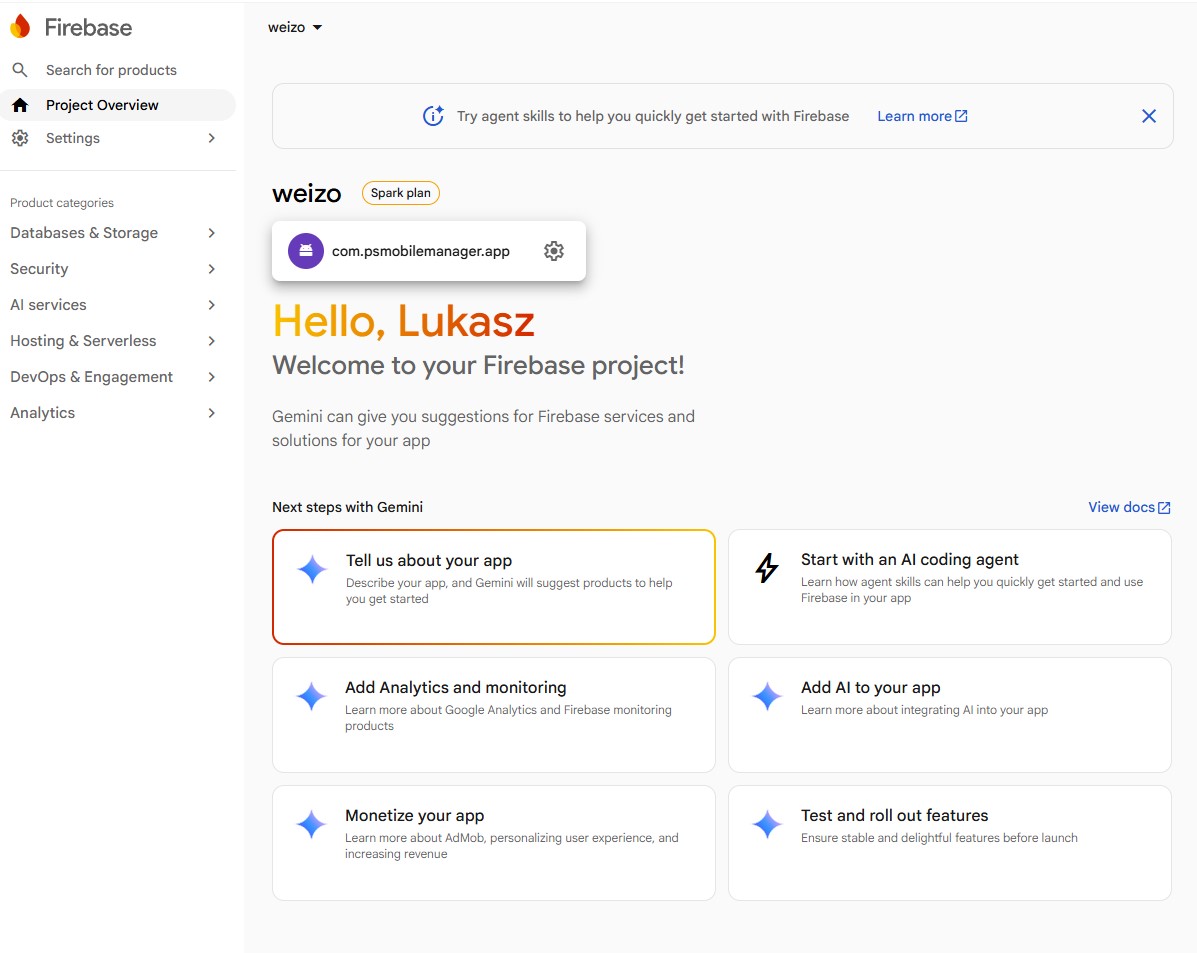1197x953 pixels.
Task: Click the sparkle icon on Monetize your app
Action: coord(311,825)
